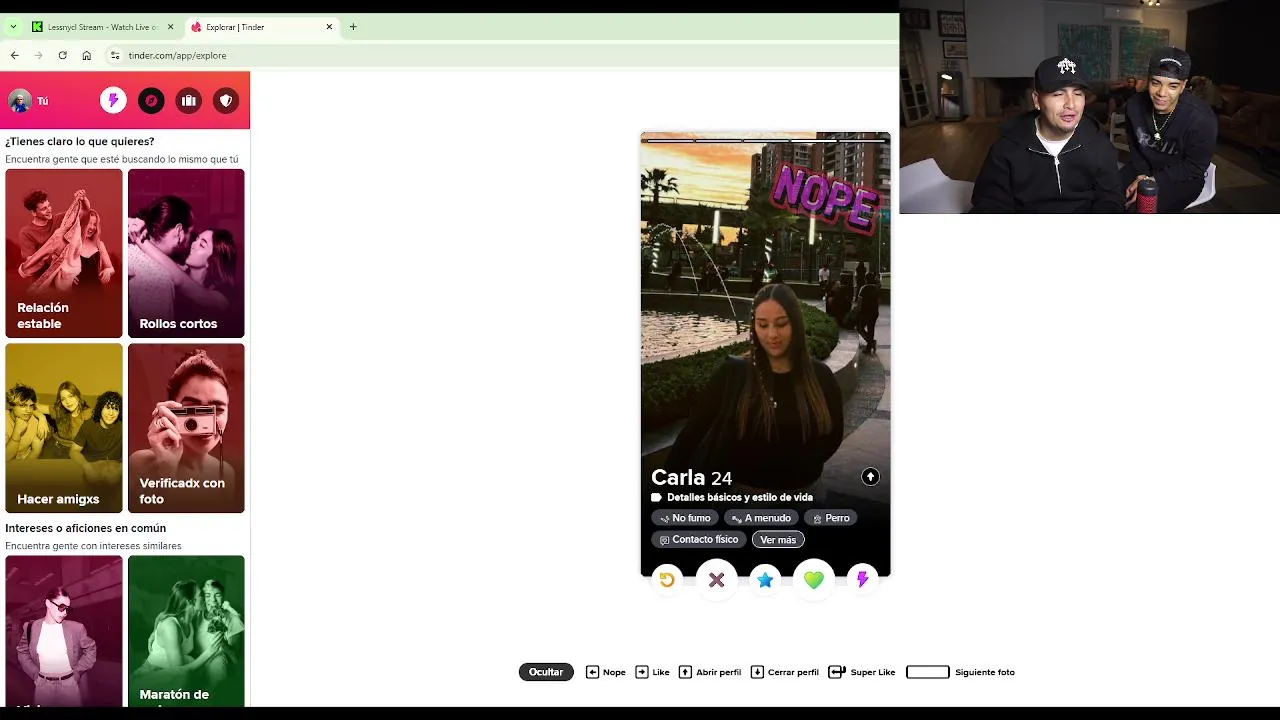Click the purple Boost lightning button on card
Image resolution: width=1280 pixels, height=720 pixels.
coord(862,579)
